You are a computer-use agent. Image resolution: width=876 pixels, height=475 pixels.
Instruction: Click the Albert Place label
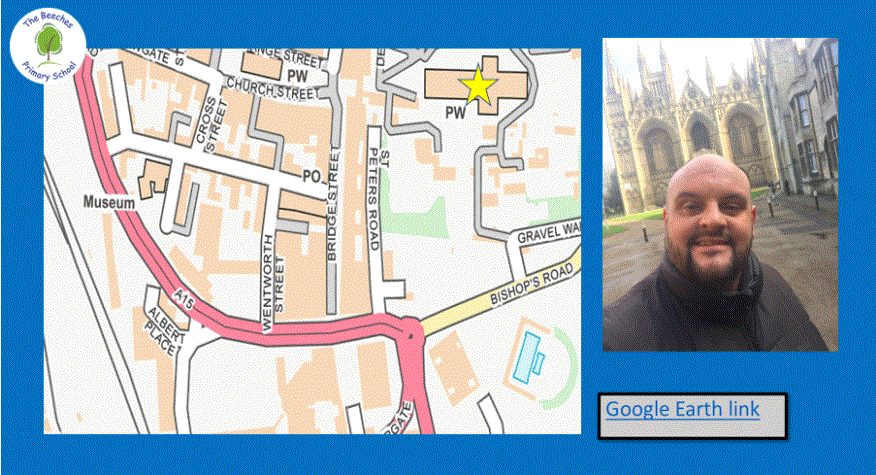click(x=164, y=331)
